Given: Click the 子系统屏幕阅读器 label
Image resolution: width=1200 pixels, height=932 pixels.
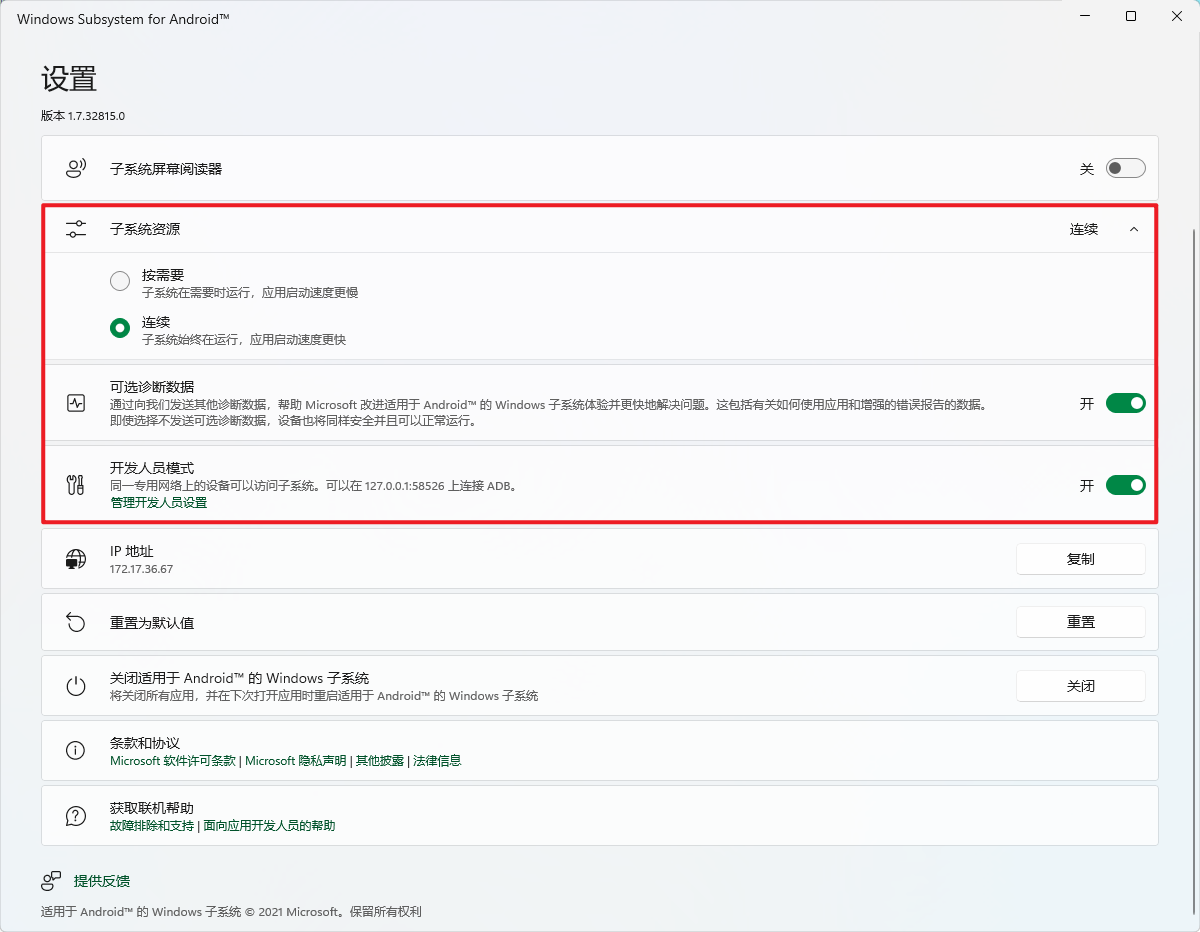Looking at the screenshot, I should pos(166,169).
